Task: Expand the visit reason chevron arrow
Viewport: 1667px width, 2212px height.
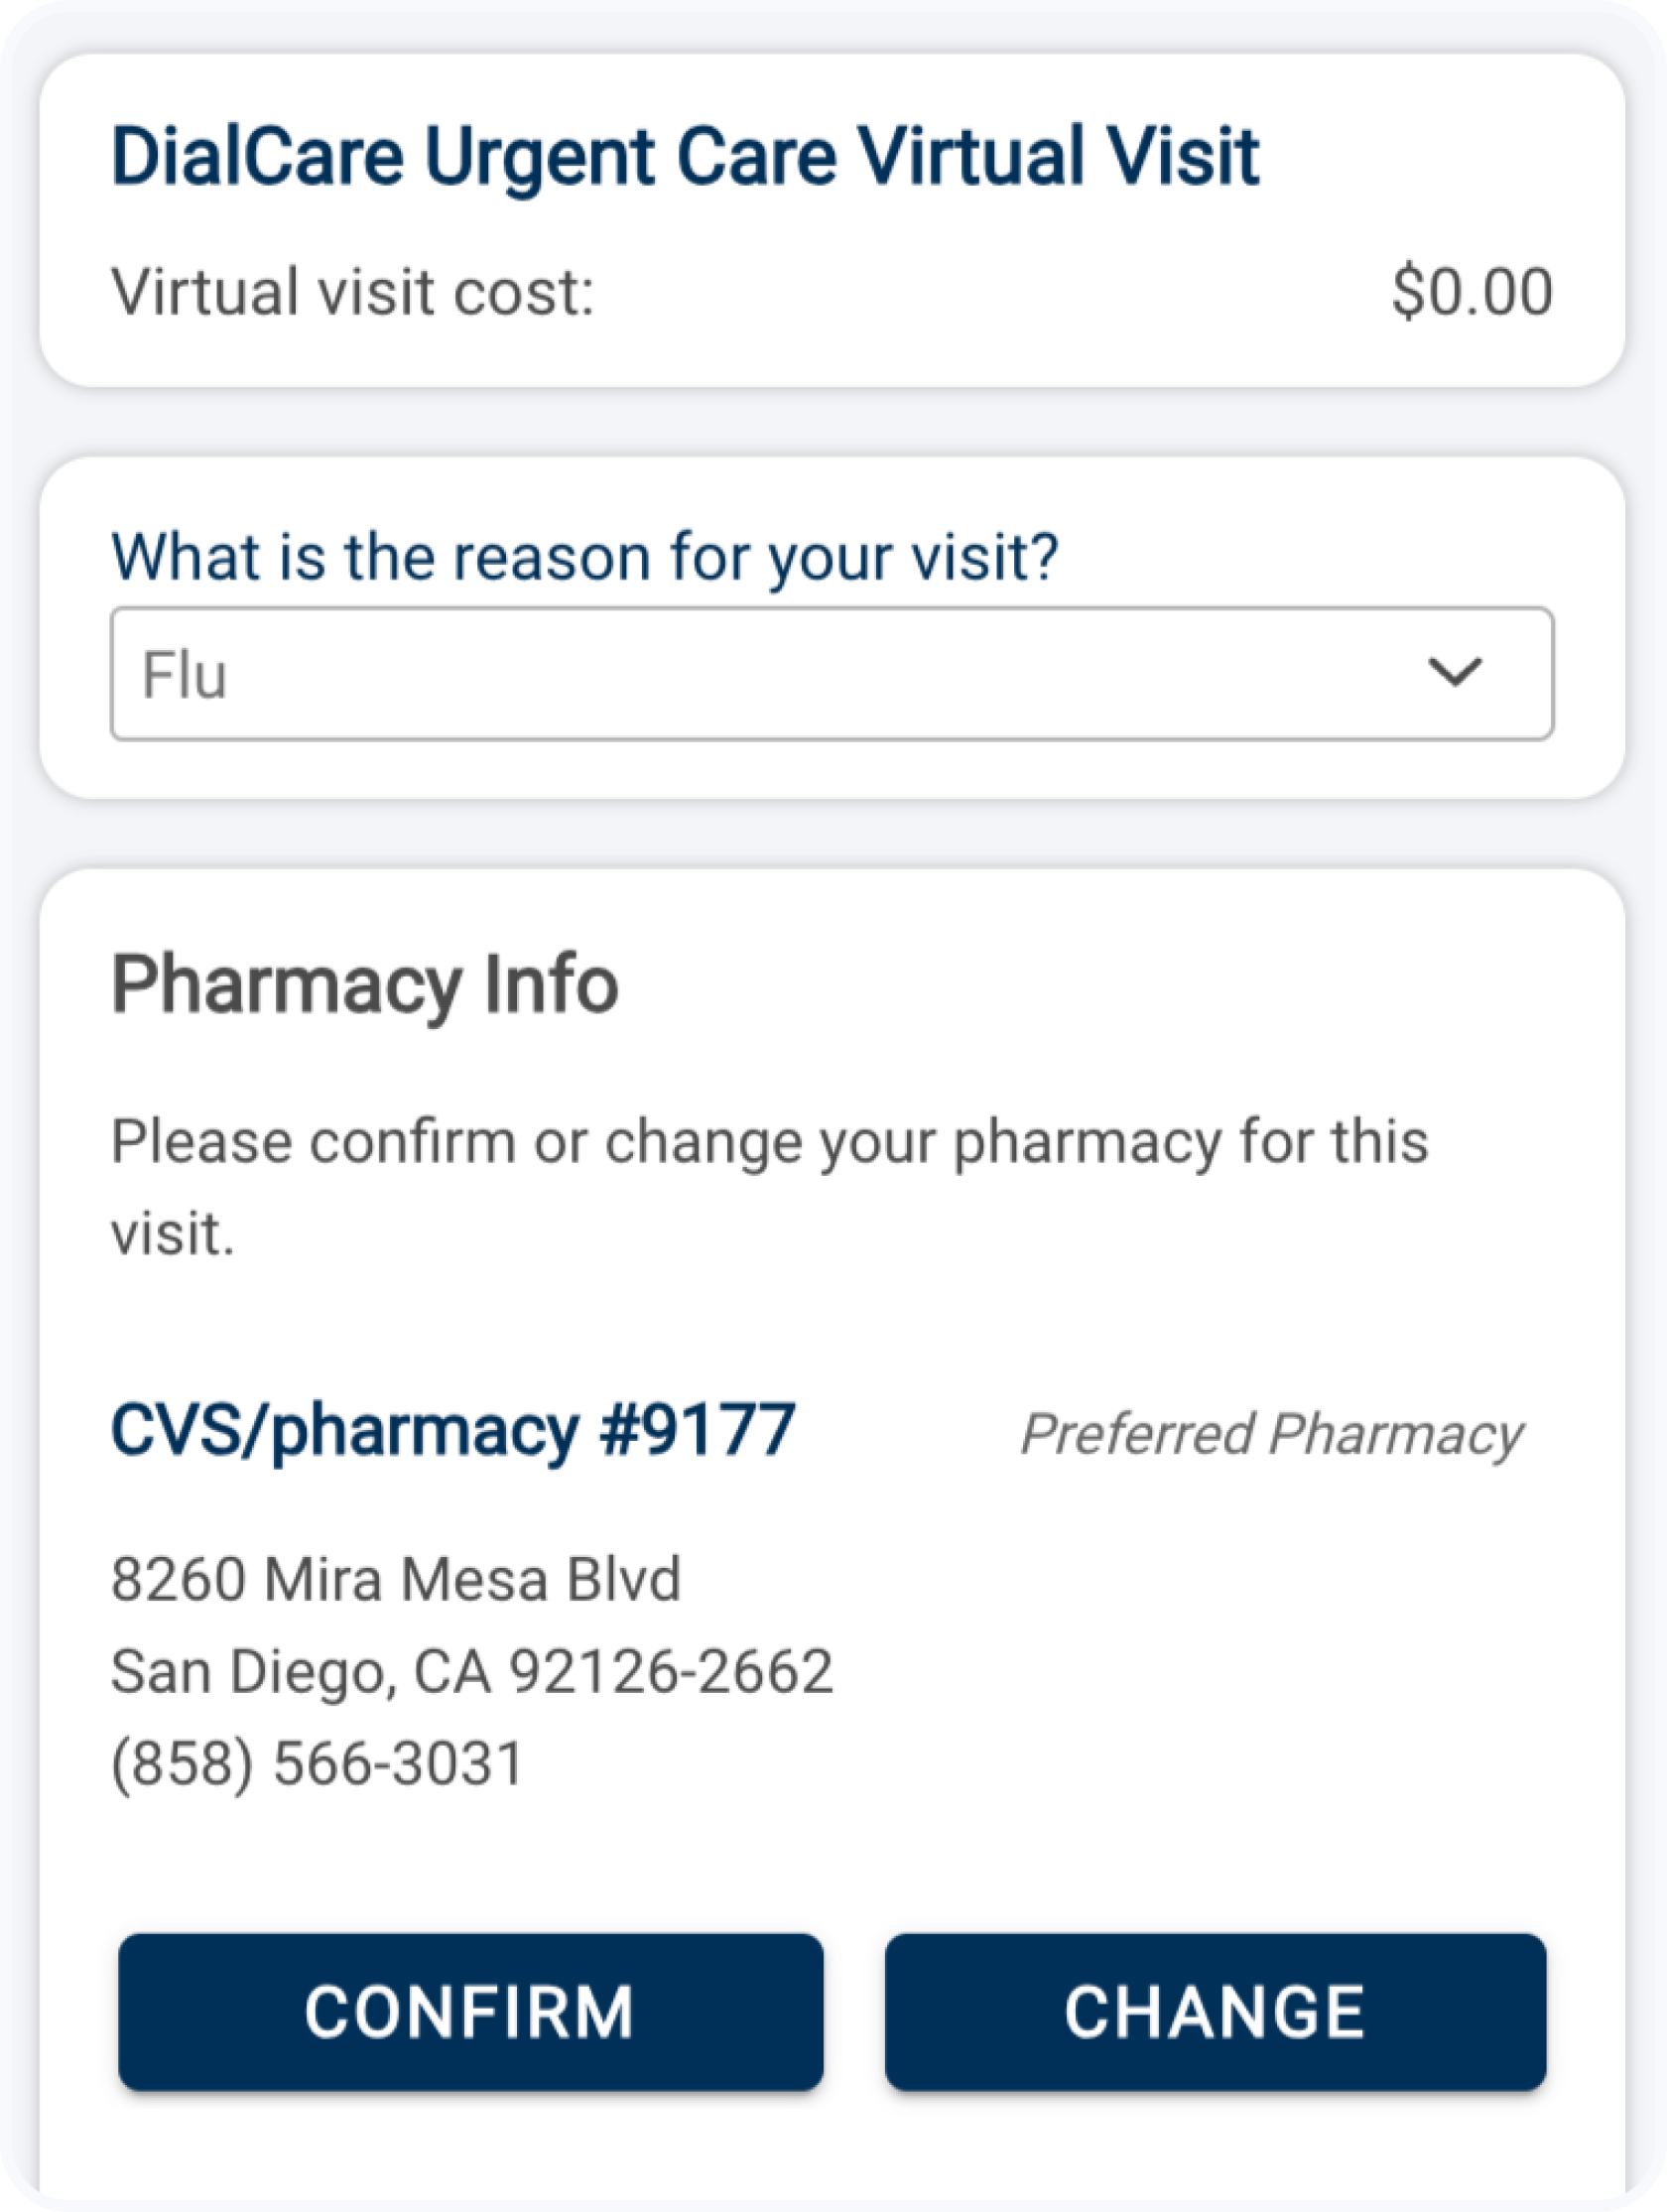Action: click(1453, 672)
